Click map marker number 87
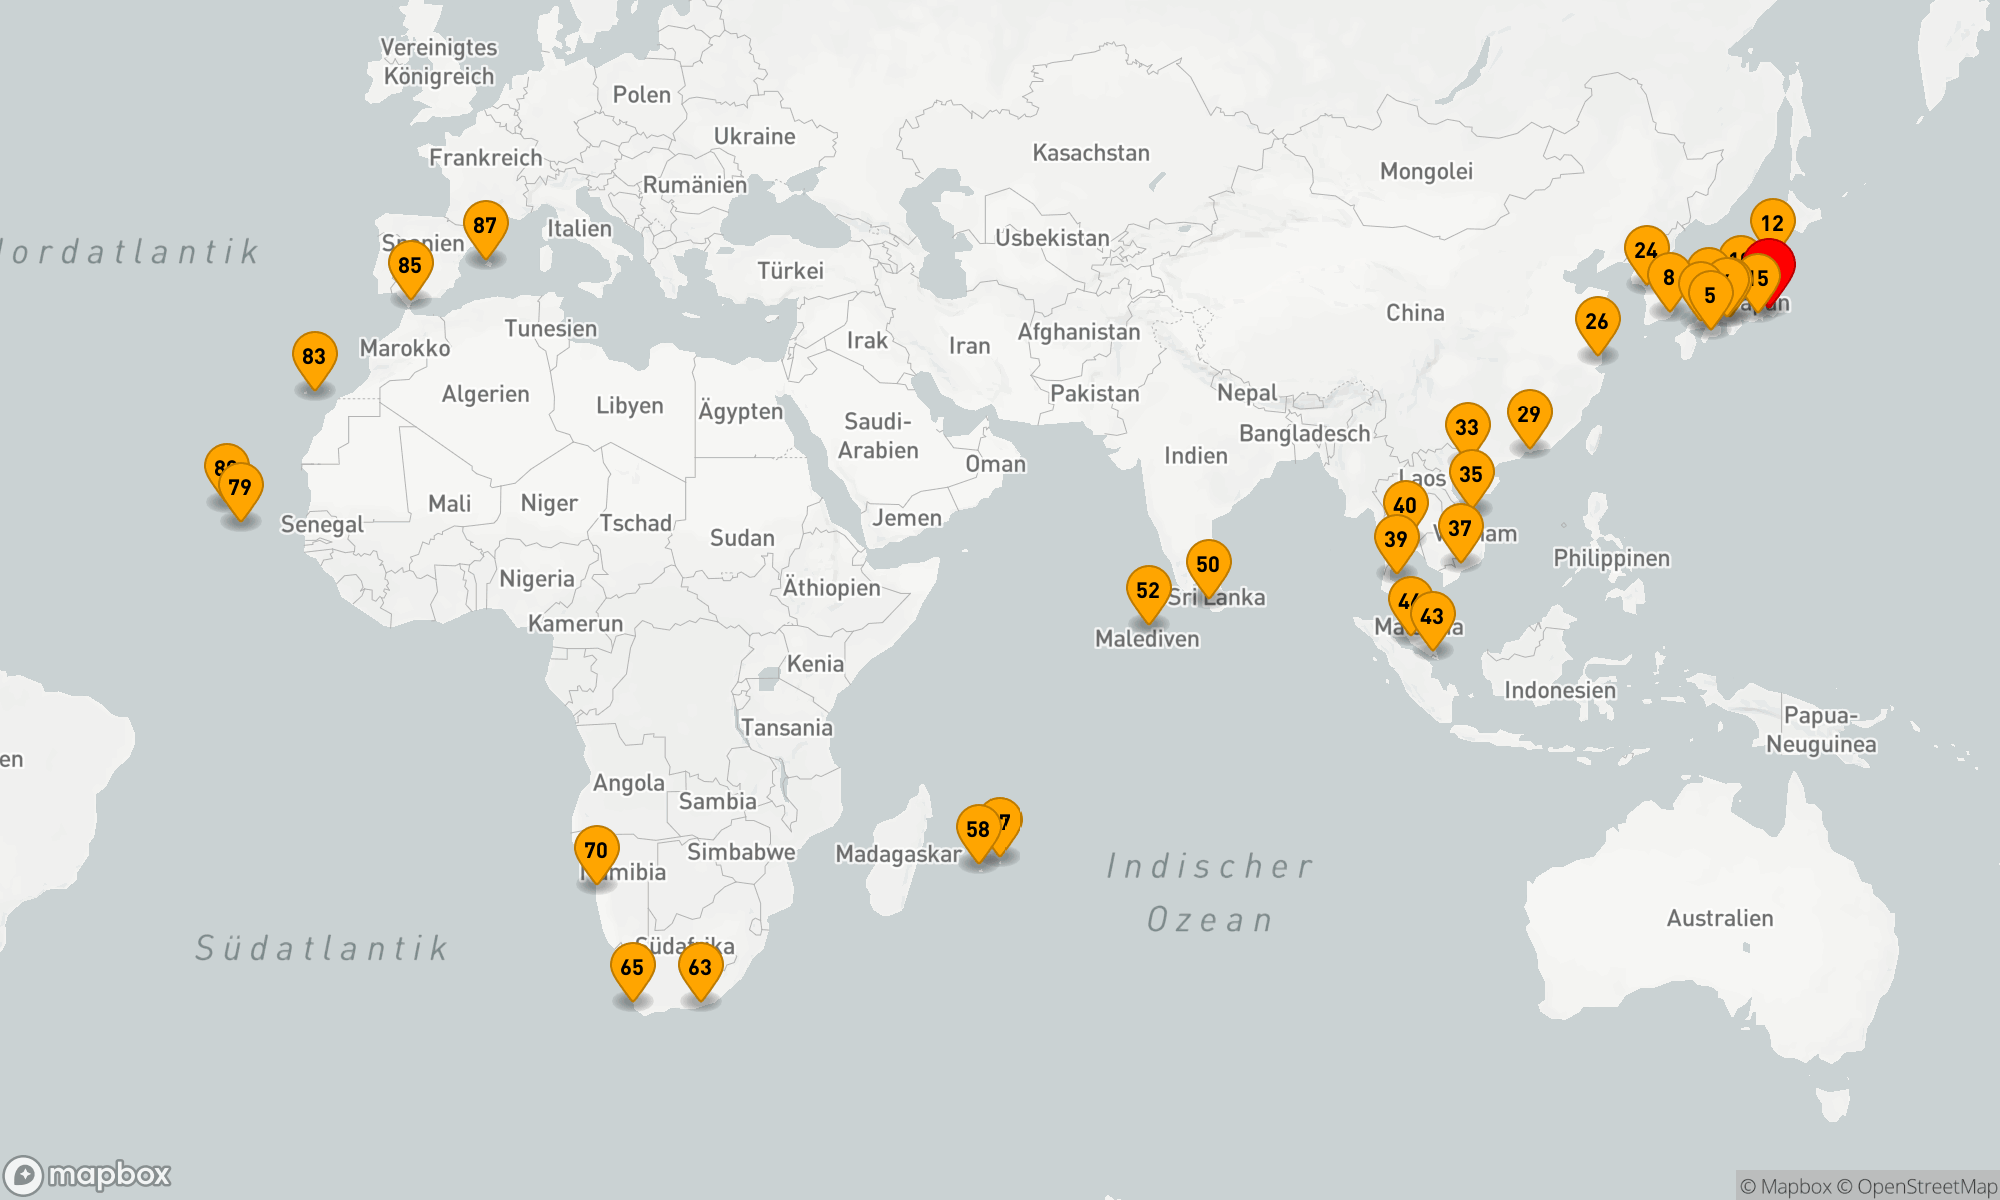Viewport: 2000px width, 1200px height. tap(485, 227)
